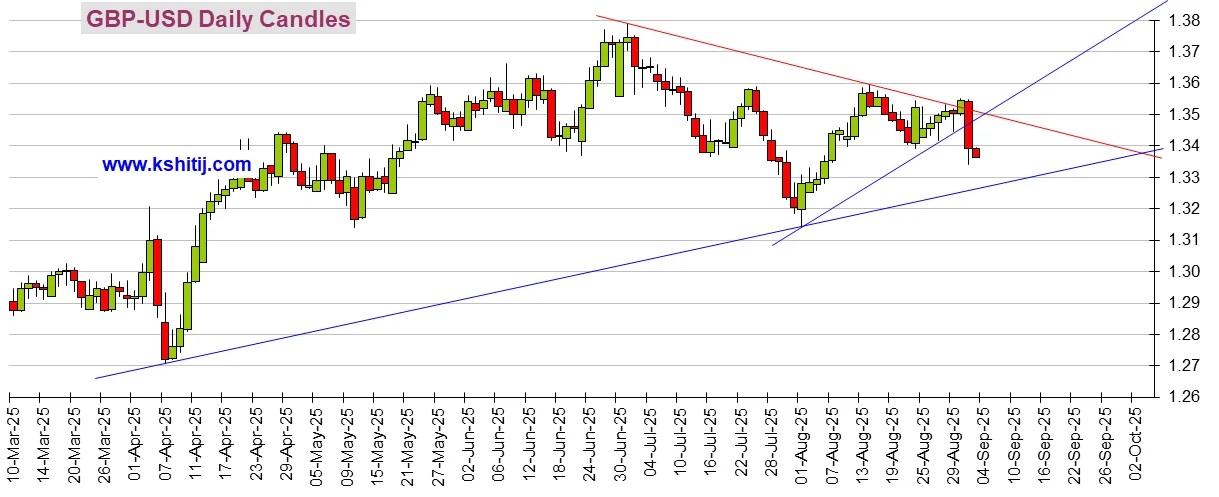
Task: Click the GBP-USD Daily Candles title
Action: [x=218, y=19]
